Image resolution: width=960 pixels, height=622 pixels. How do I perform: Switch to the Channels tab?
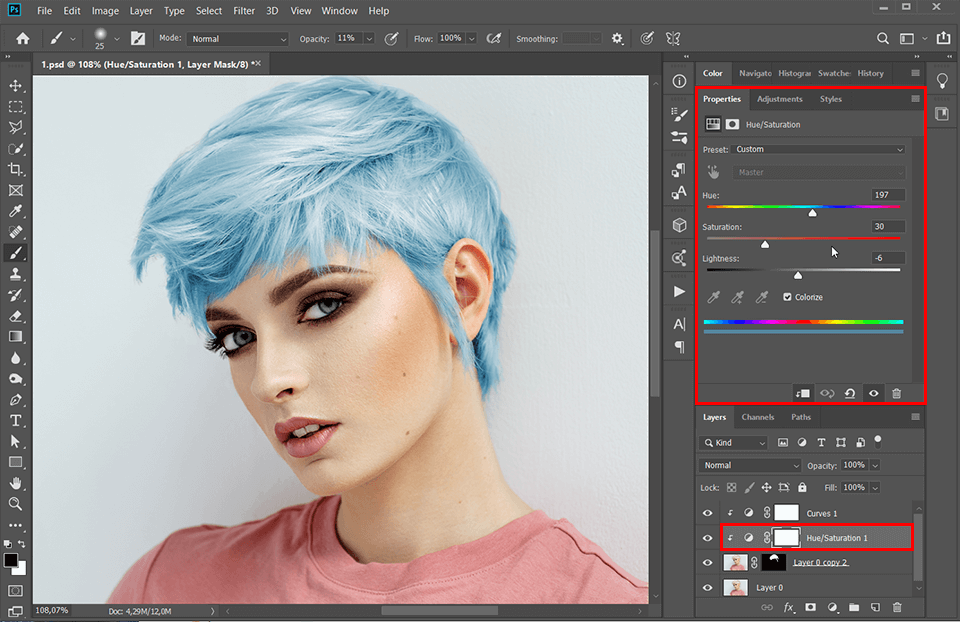758,417
